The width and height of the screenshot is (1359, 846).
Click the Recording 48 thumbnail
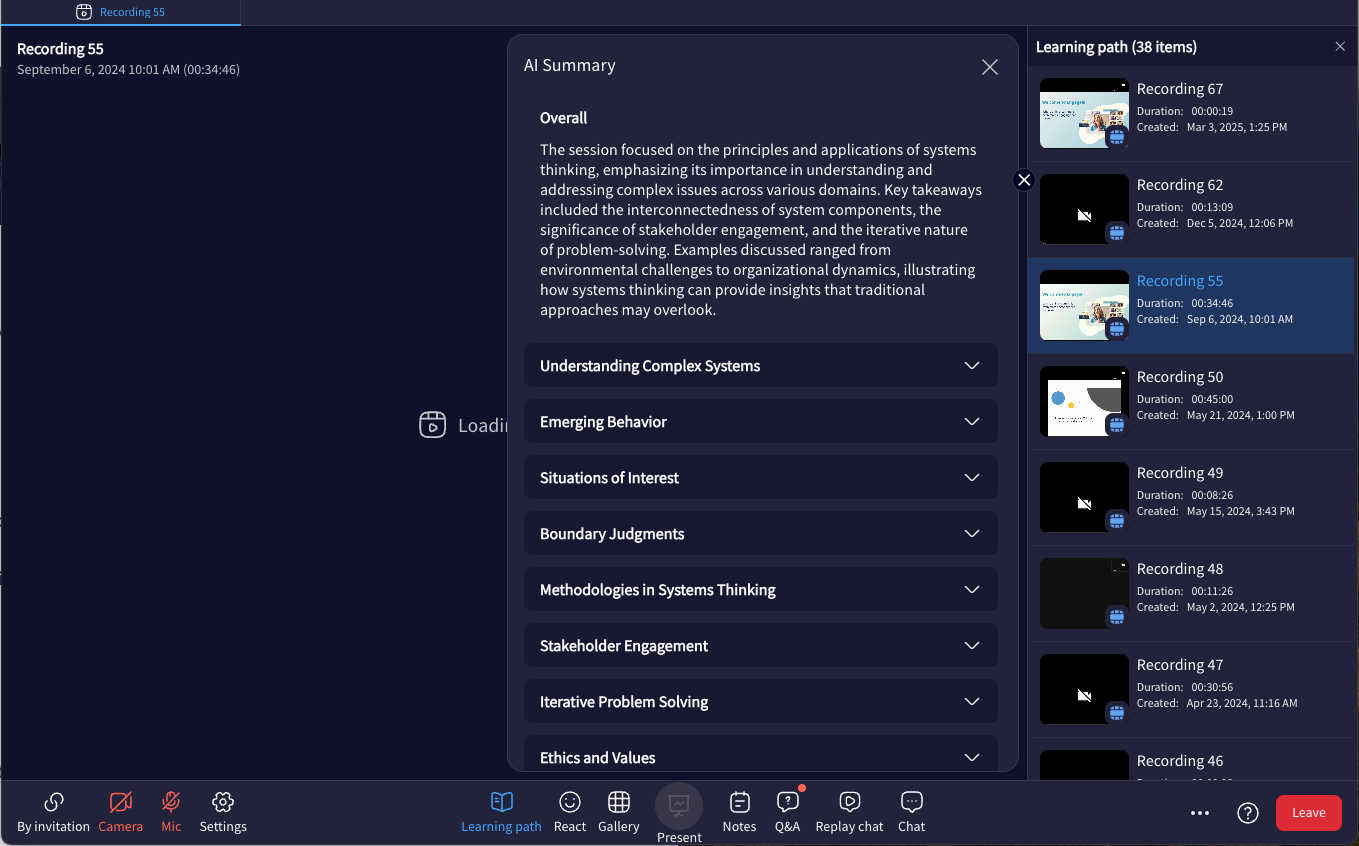1084,593
